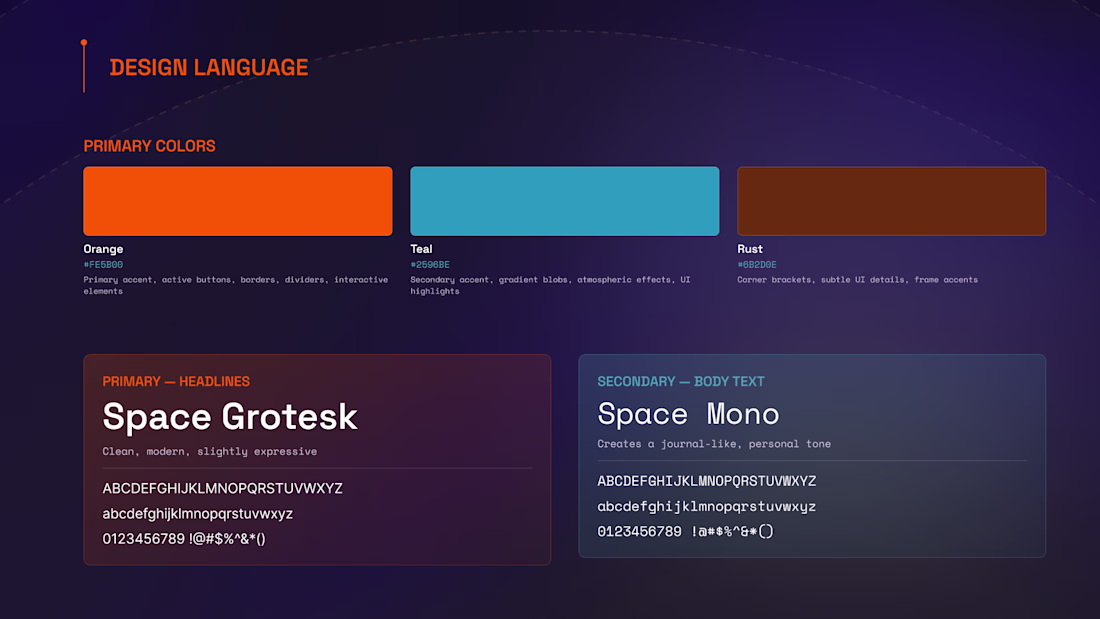The image size is (1100, 619).
Task: Click the Space Grotesk font name
Action: [230, 416]
